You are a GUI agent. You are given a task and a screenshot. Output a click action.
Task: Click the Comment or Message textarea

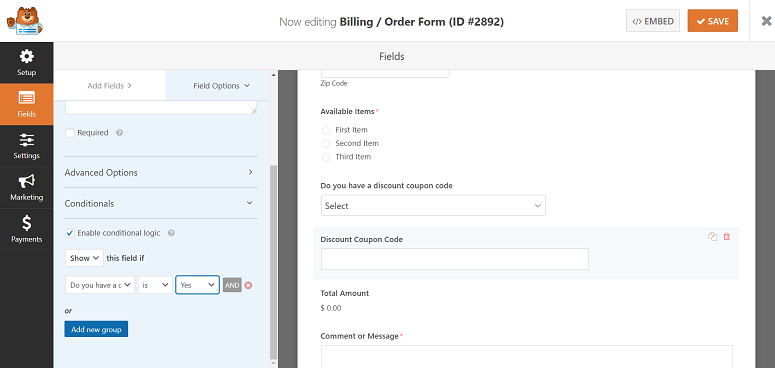(526, 357)
